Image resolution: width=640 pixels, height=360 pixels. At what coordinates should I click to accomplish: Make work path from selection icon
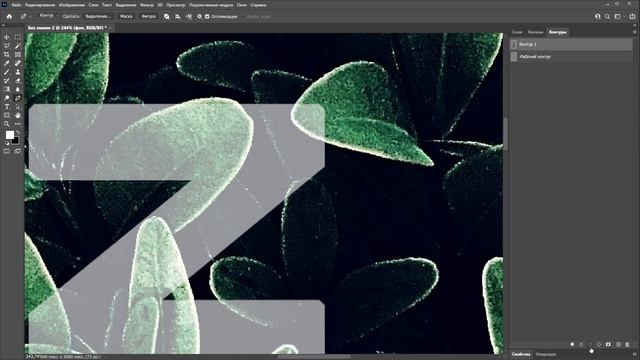click(599, 344)
